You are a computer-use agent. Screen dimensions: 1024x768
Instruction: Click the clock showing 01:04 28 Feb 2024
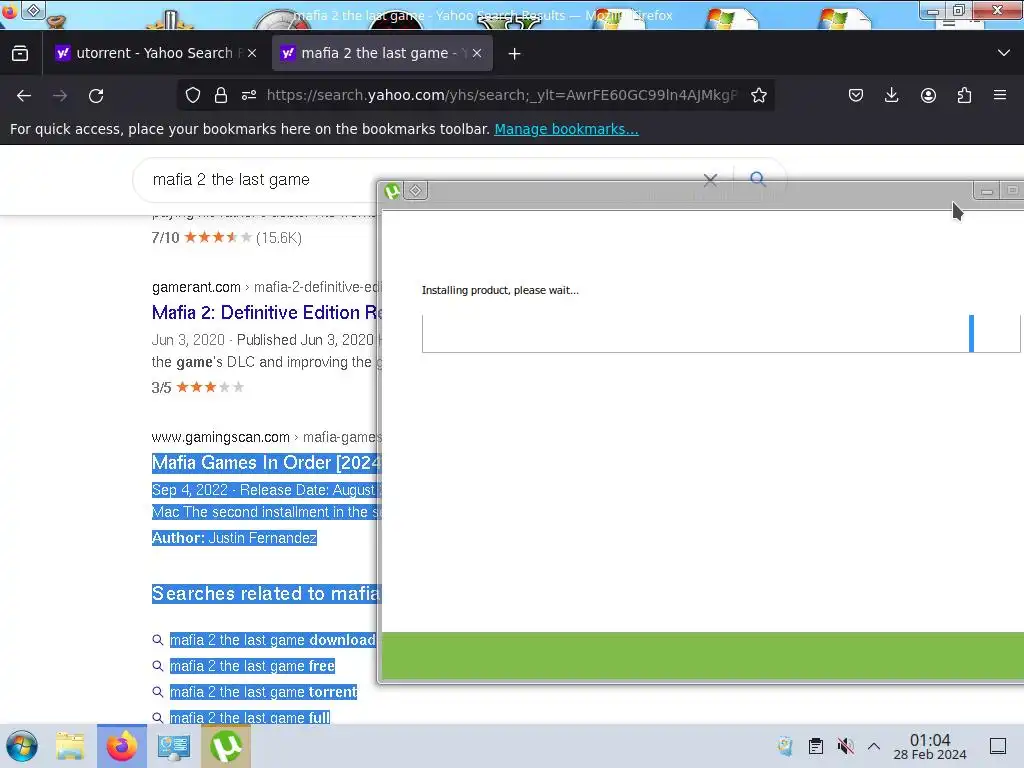[930, 746]
